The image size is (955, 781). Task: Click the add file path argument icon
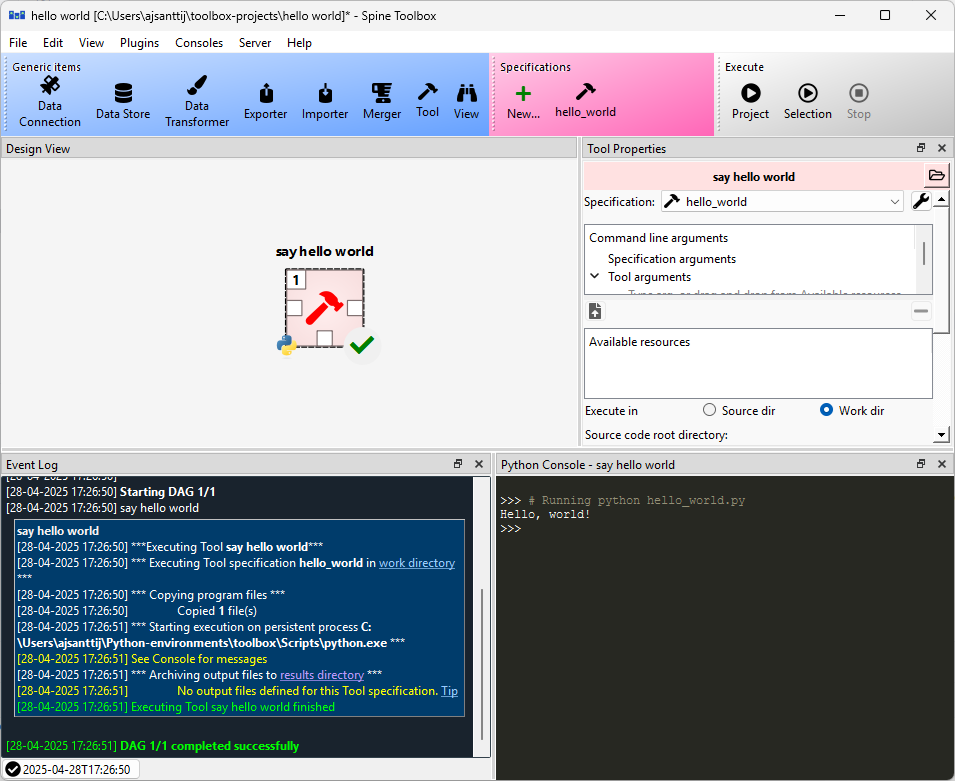click(595, 311)
